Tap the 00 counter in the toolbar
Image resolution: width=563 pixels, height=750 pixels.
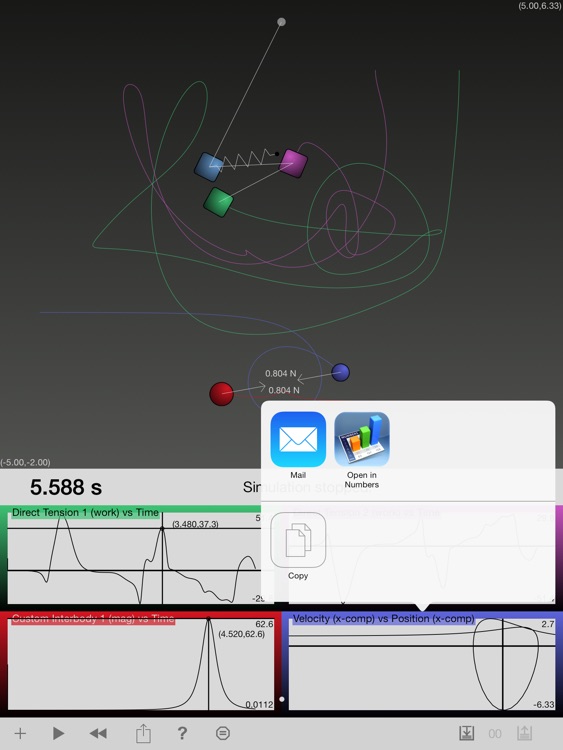(x=495, y=734)
